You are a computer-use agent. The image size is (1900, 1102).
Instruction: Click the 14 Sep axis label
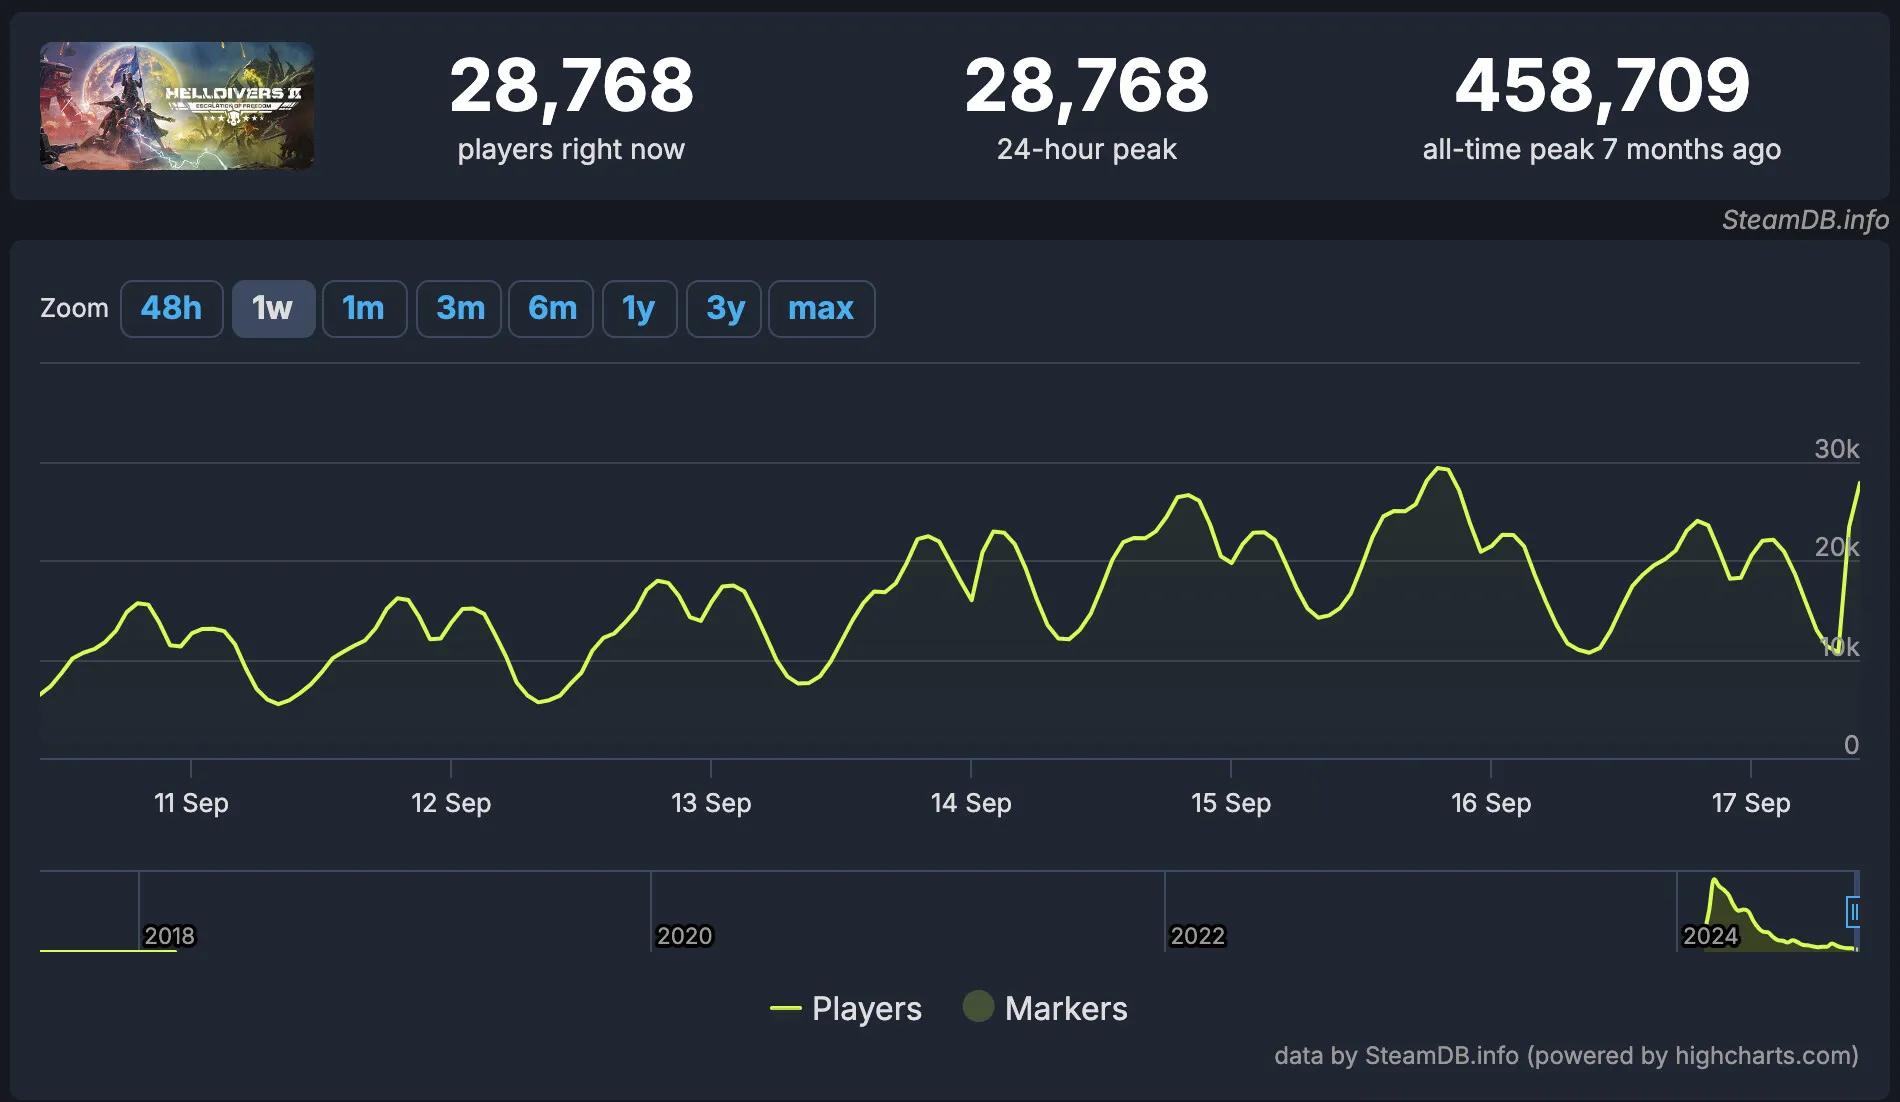click(x=971, y=803)
